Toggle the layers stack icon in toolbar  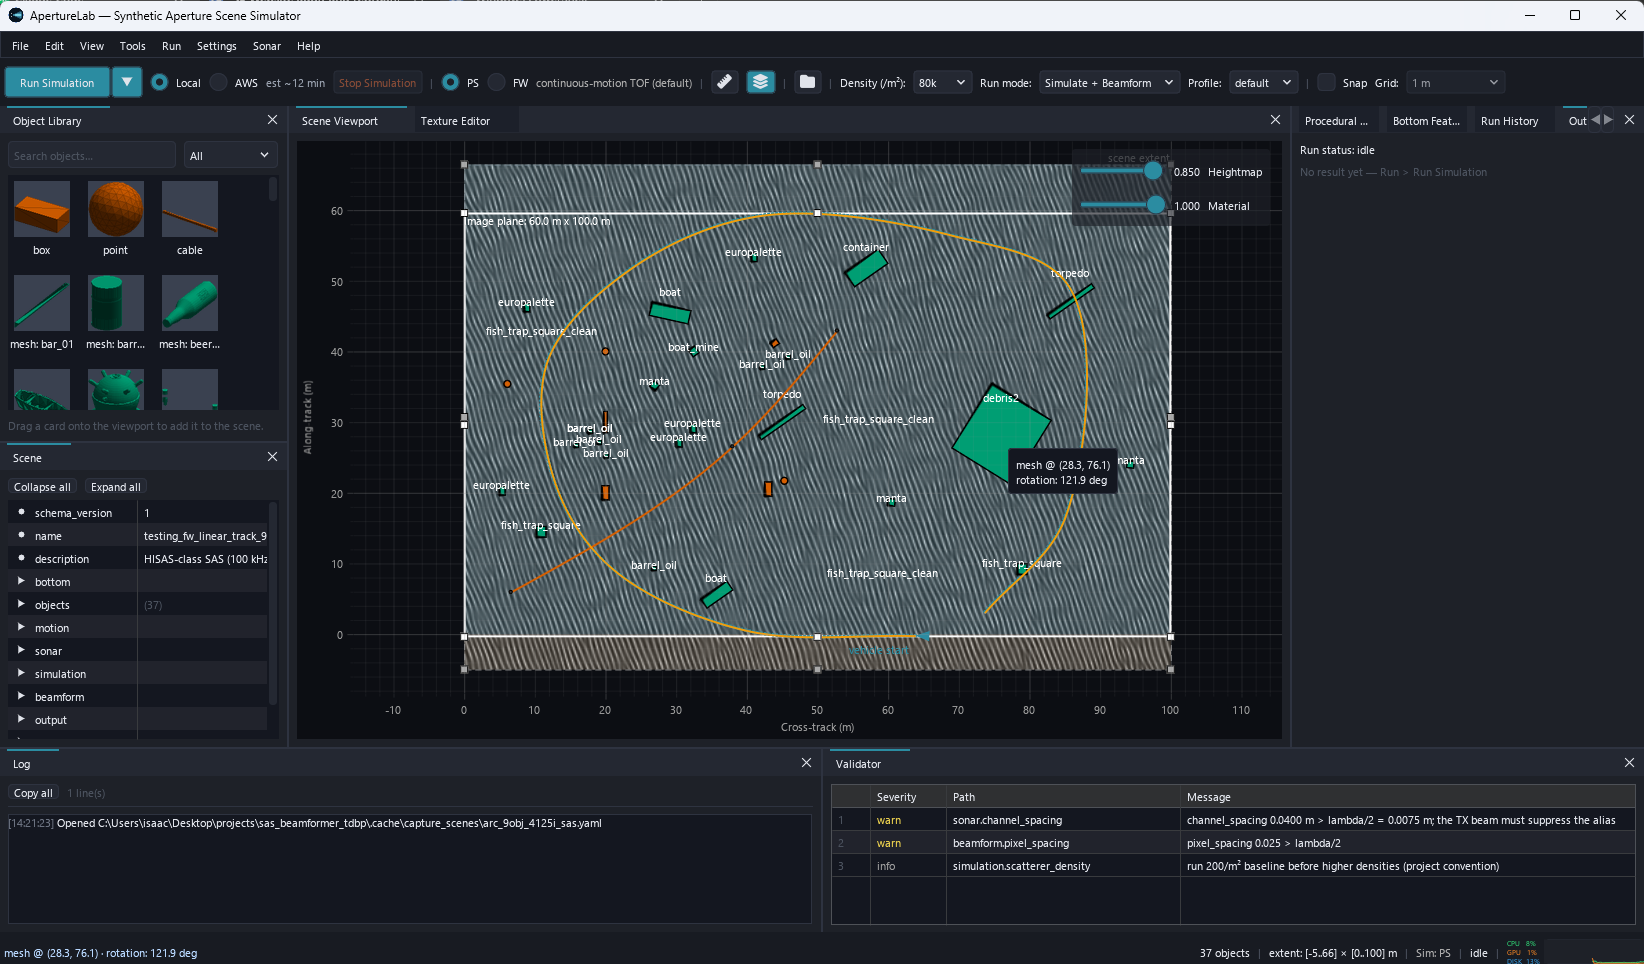[x=760, y=82]
